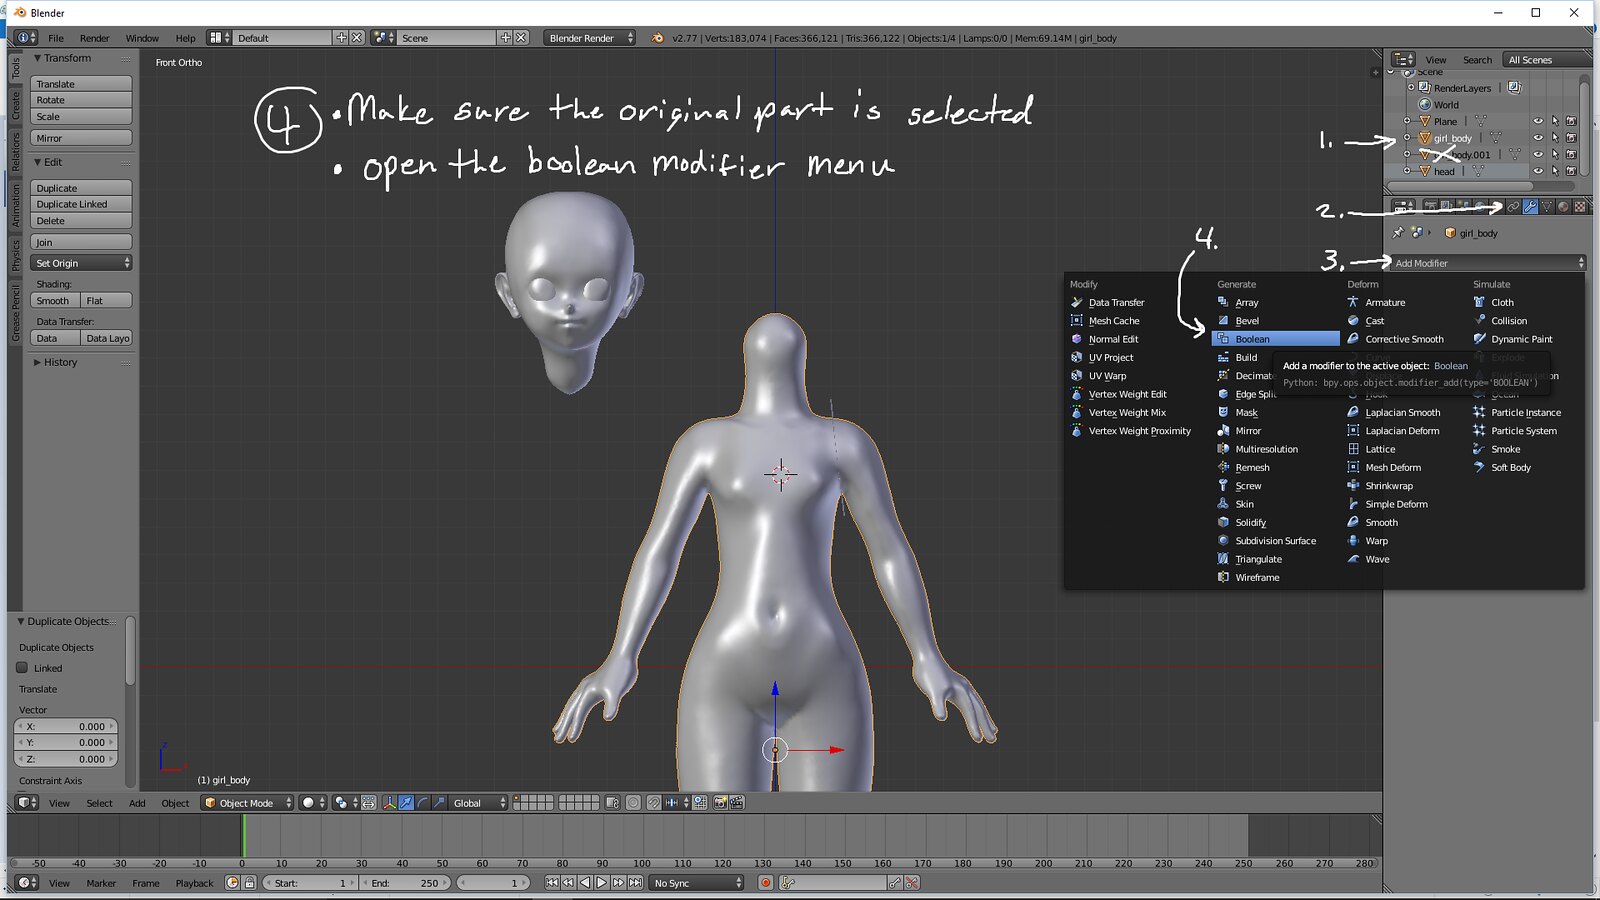Toggle renderability of the head object

pos(1571,171)
